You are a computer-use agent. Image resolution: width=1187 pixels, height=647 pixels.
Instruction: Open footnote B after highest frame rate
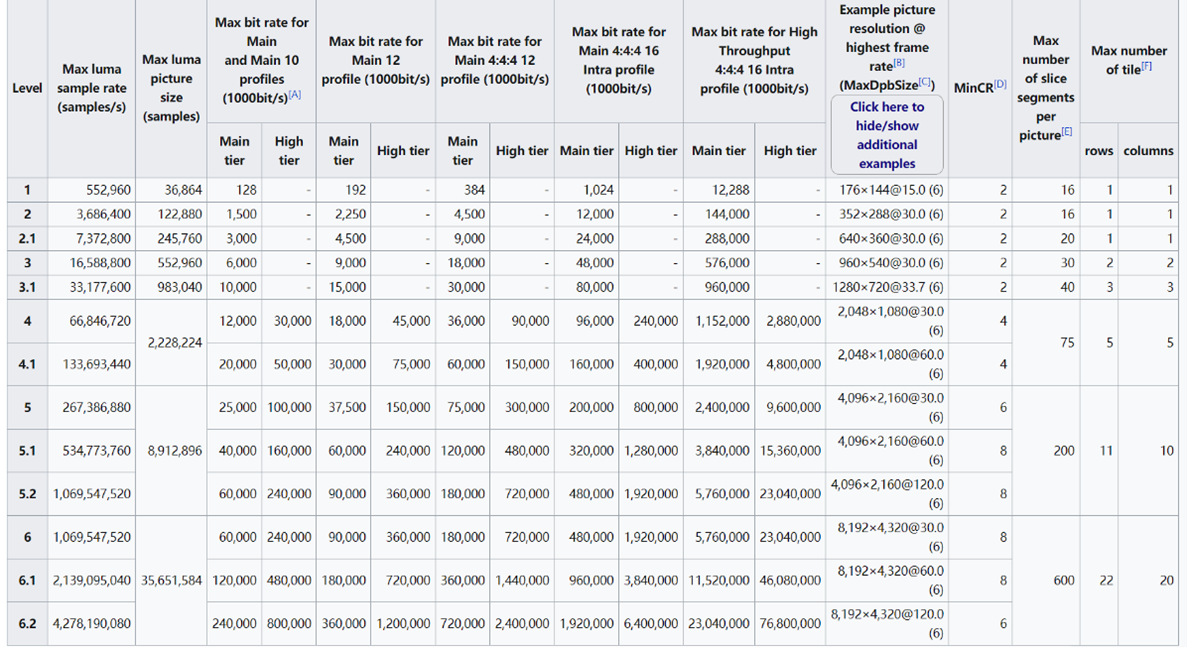coord(900,64)
